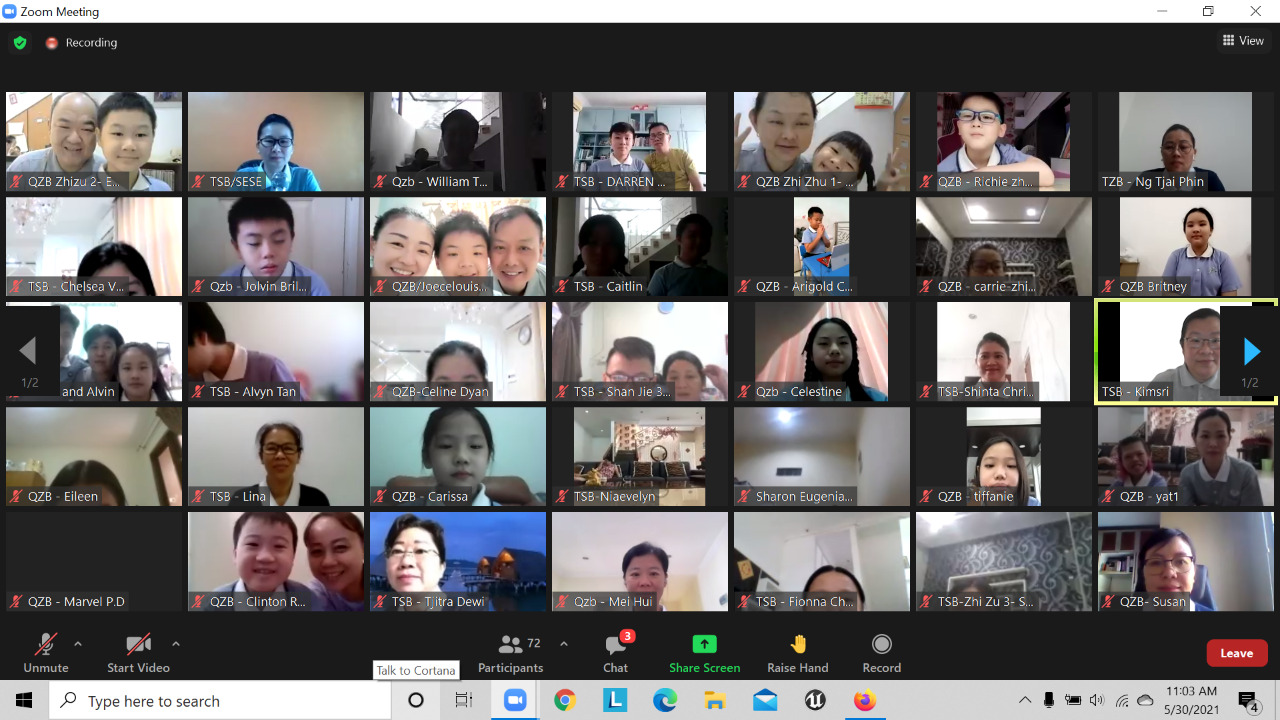
Task: Select the TSB - DARREN video tile
Action: pos(640,142)
